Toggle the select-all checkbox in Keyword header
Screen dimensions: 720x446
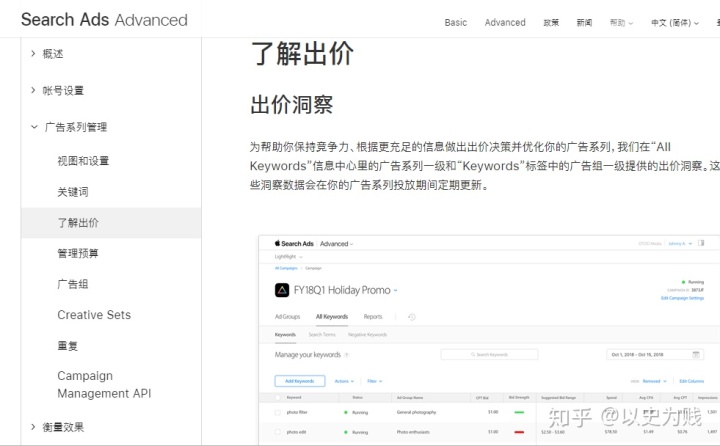[278, 397]
